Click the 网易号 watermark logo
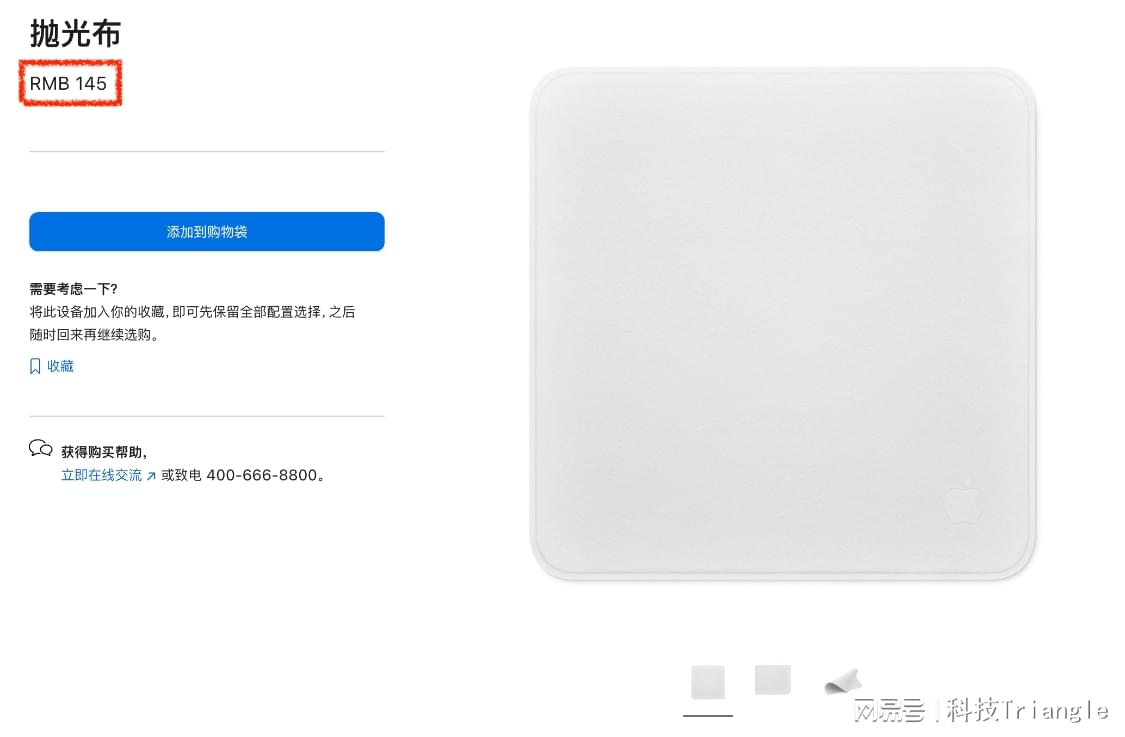The height and width of the screenshot is (737, 1125). tap(890, 710)
